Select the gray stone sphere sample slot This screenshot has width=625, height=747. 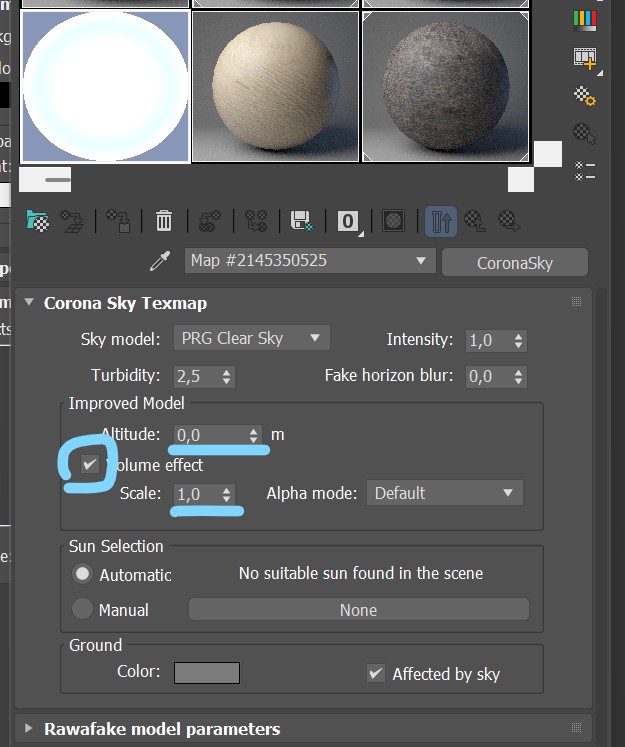[445, 86]
